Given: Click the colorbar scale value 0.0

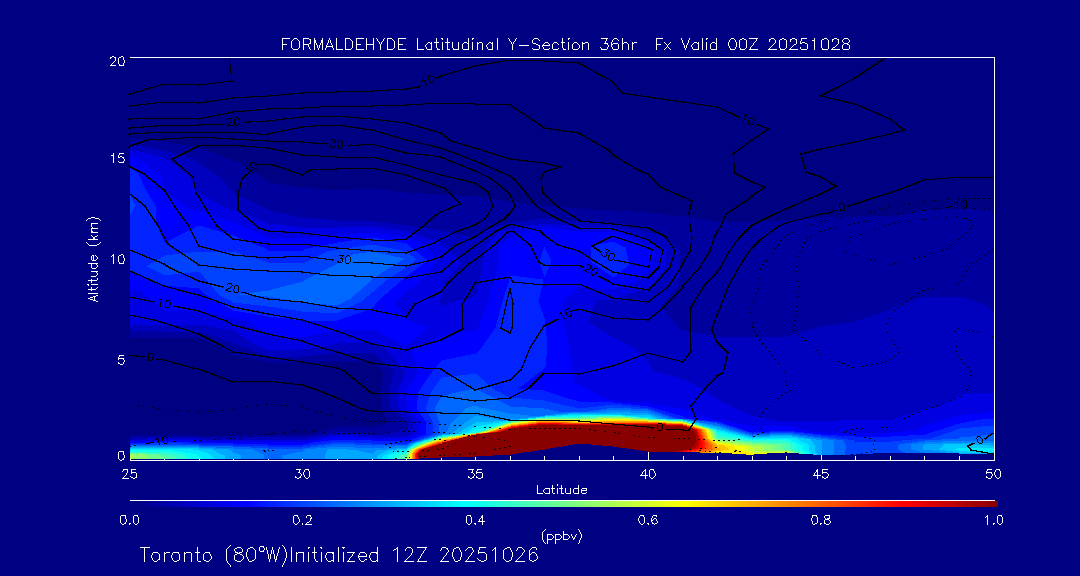Looking at the screenshot, I should click(x=129, y=520).
